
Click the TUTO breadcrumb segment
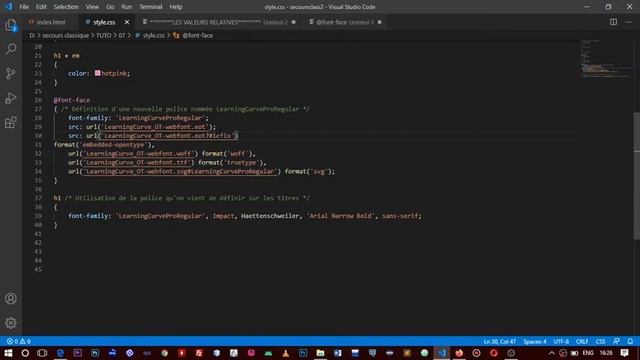click(x=103, y=36)
